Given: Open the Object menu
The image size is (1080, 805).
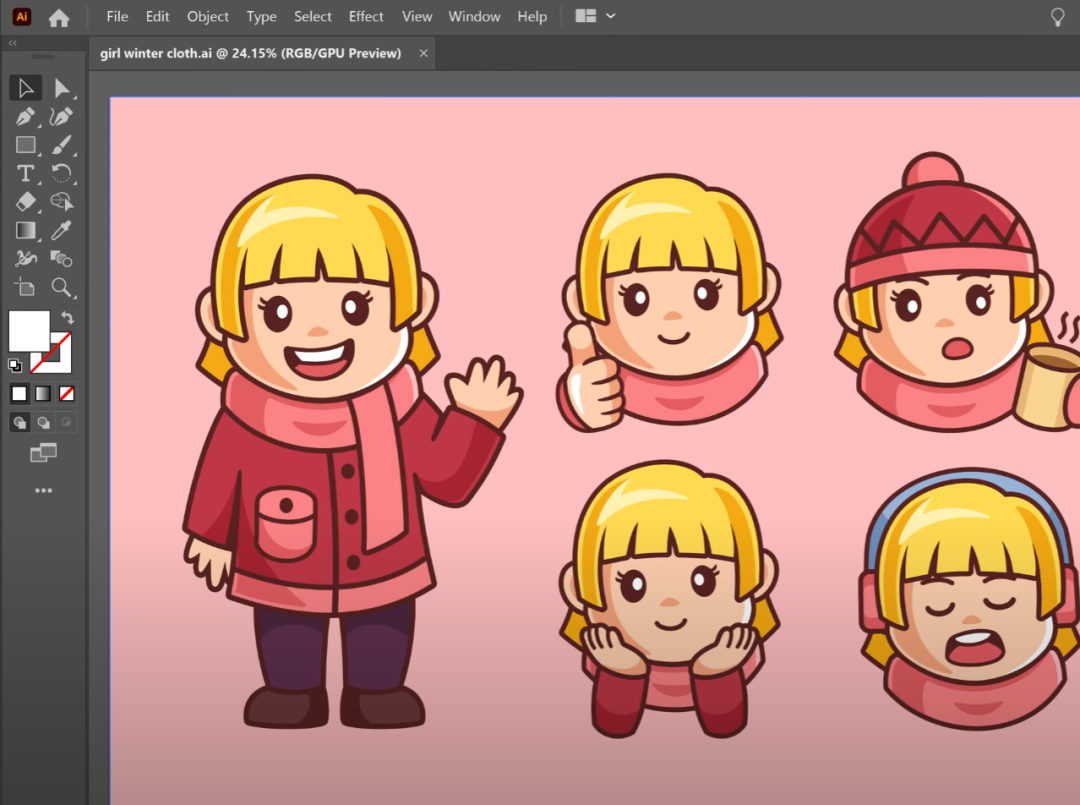Looking at the screenshot, I should (x=208, y=17).
